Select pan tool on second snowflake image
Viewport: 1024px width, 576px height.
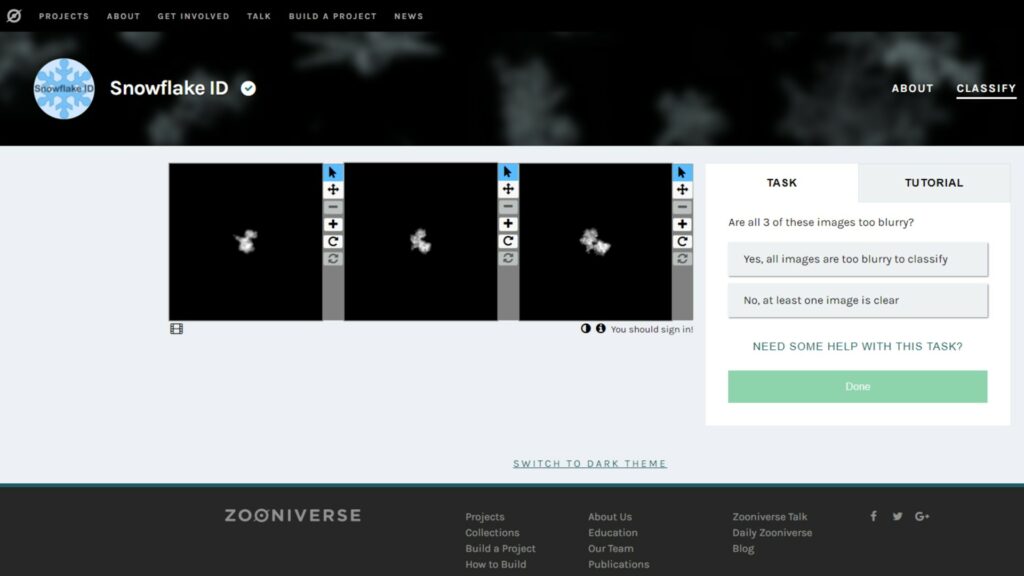[x=508, y=189]
